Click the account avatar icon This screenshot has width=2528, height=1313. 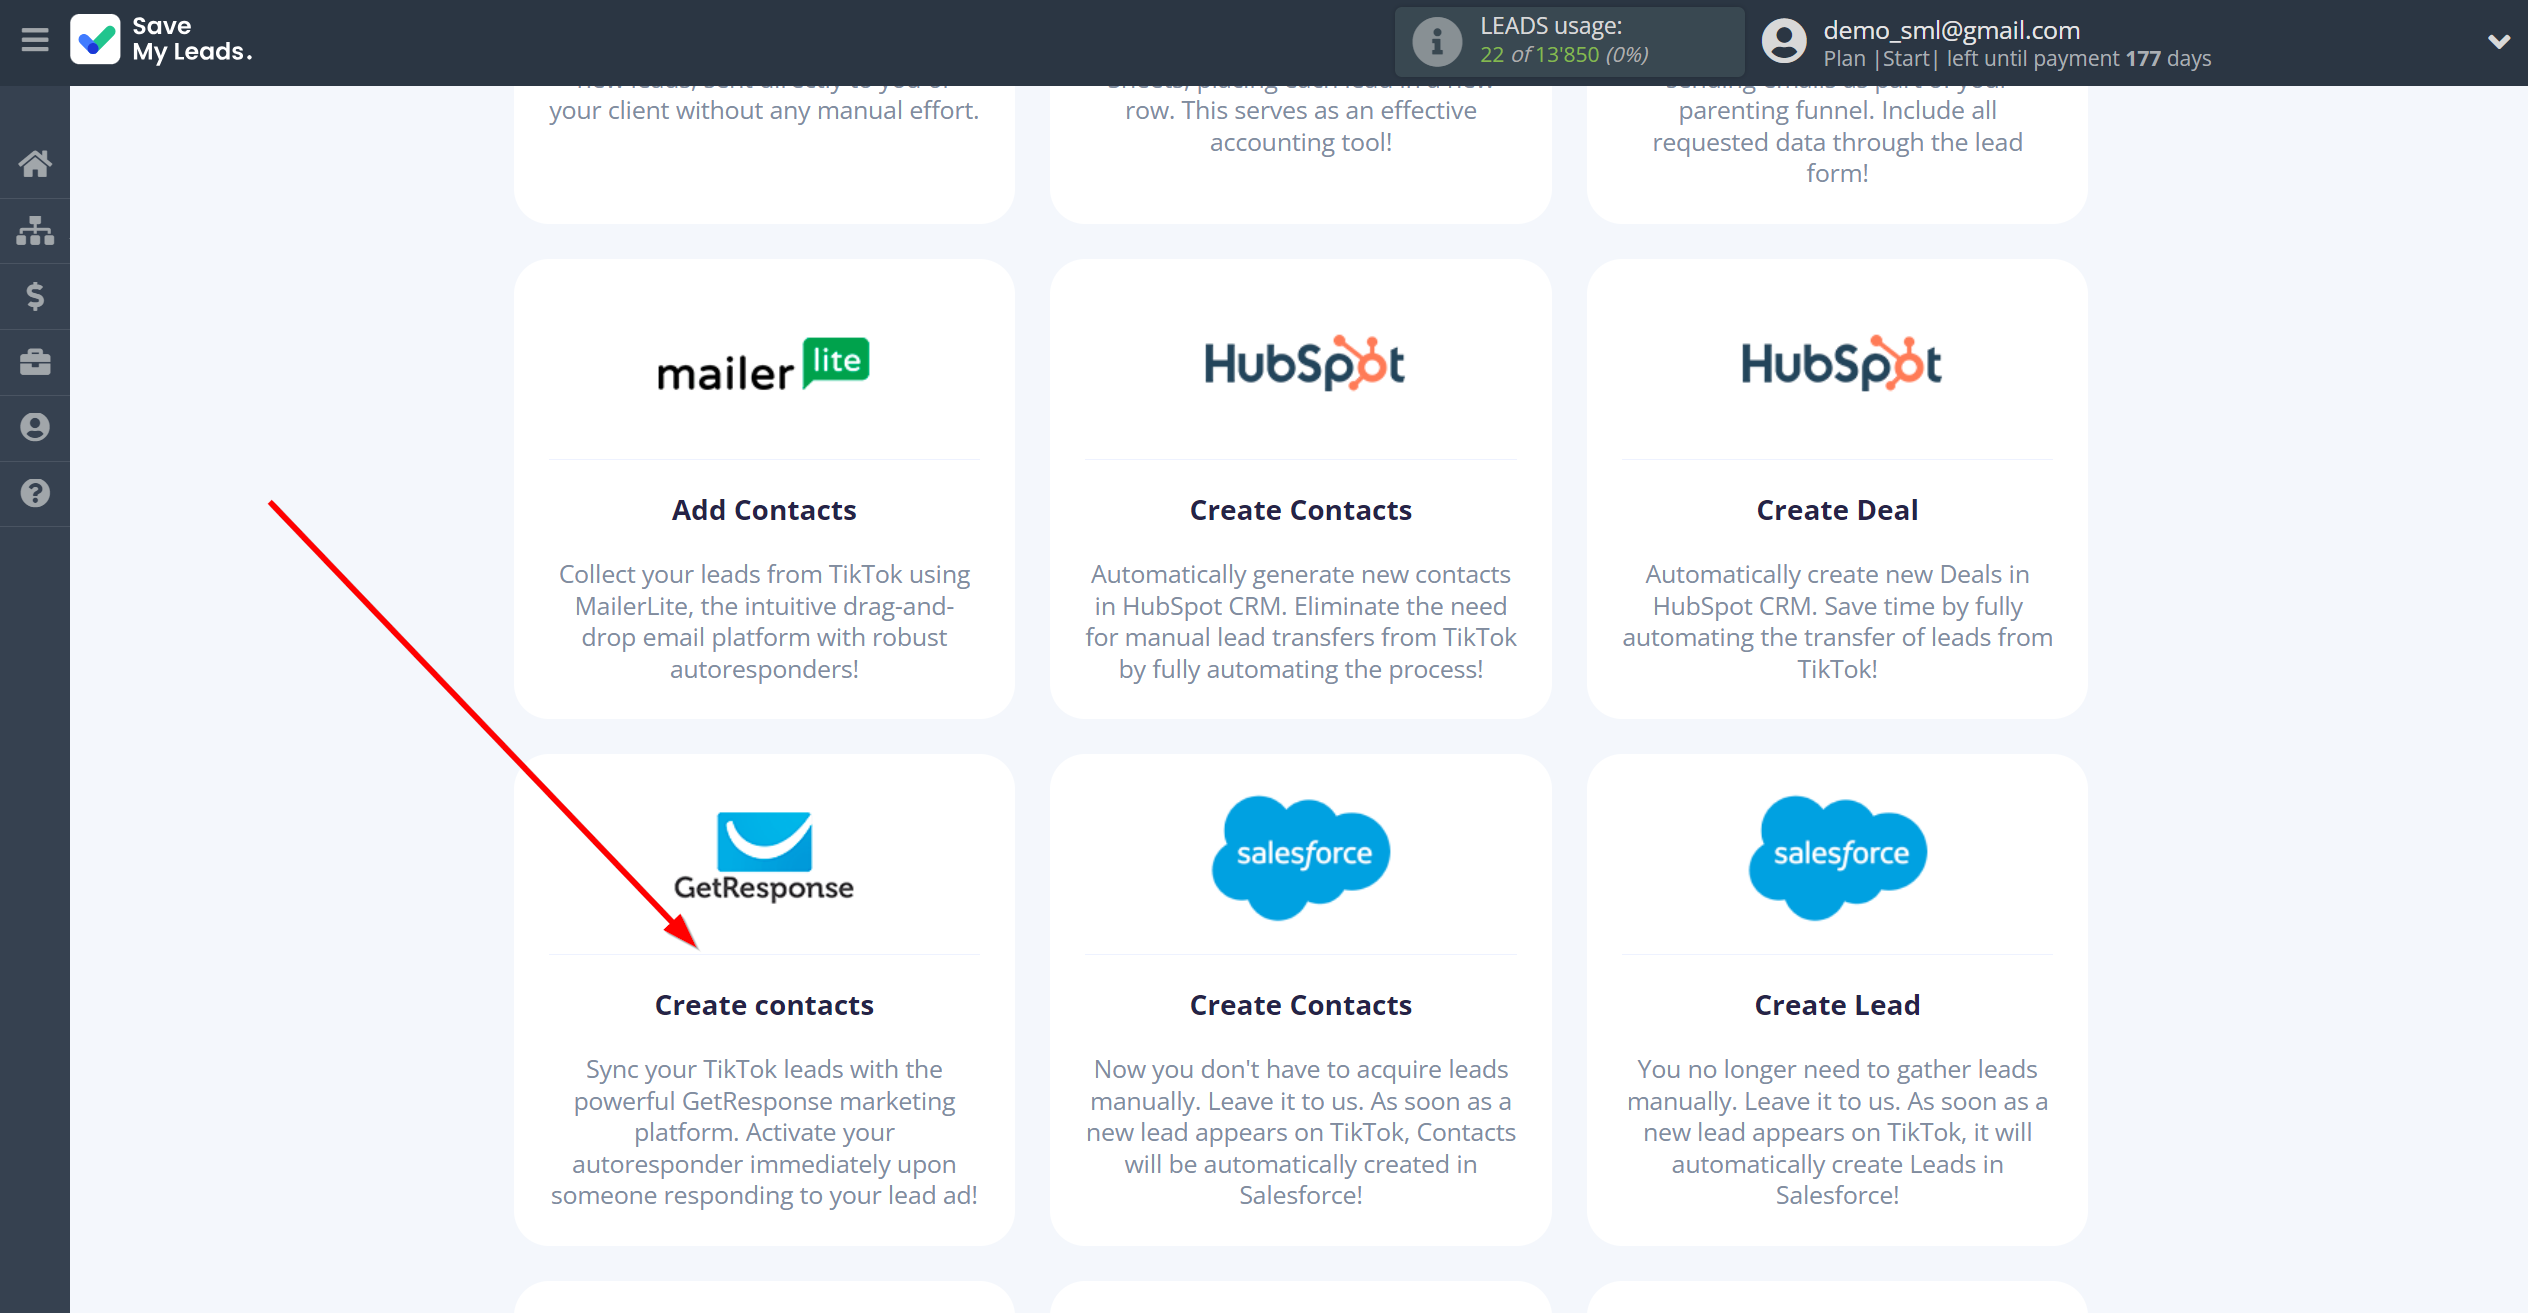(1784, 41)
